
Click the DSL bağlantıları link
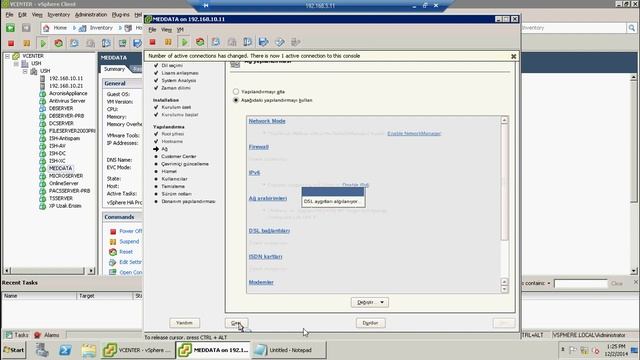pos(269,231)
